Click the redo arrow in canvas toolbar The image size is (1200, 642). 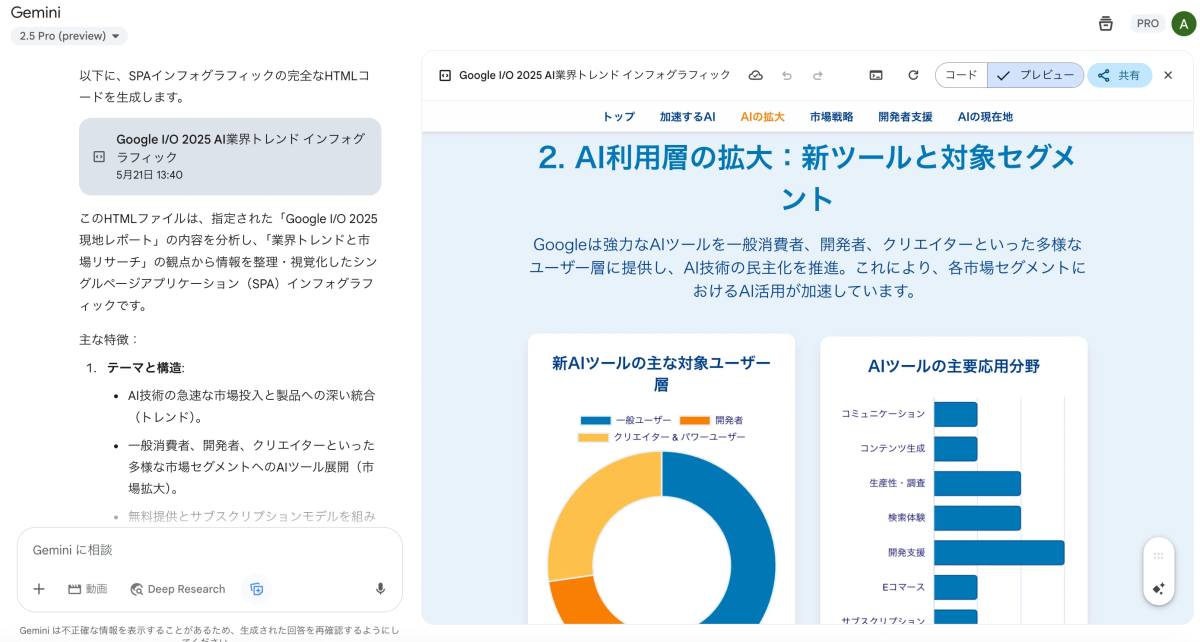point(817,75)
